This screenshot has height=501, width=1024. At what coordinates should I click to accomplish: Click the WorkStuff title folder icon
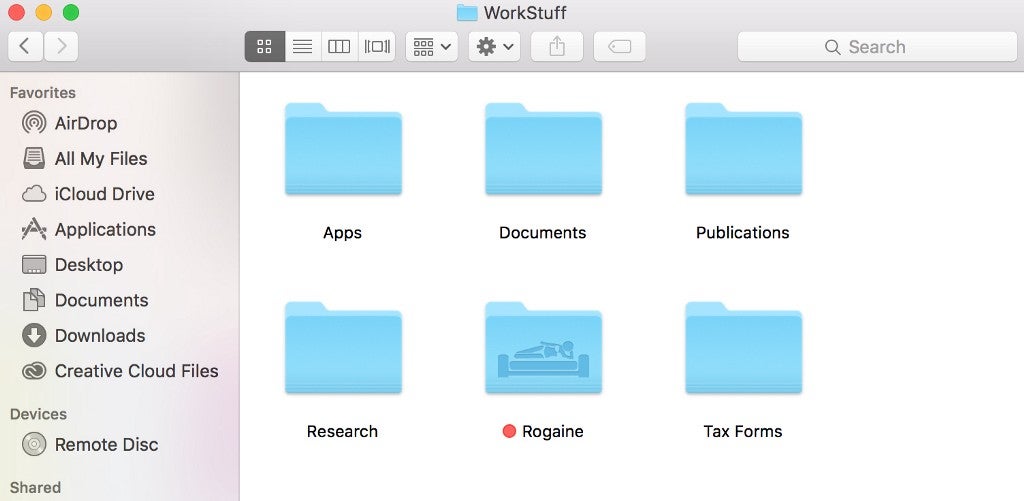[467, 12]
